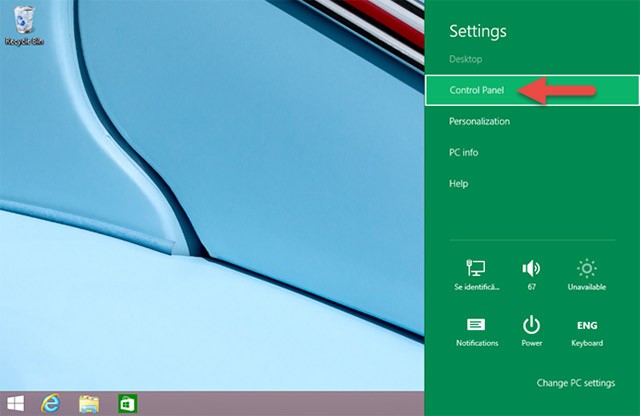Open the Windows Store taskbar icon

127,403
